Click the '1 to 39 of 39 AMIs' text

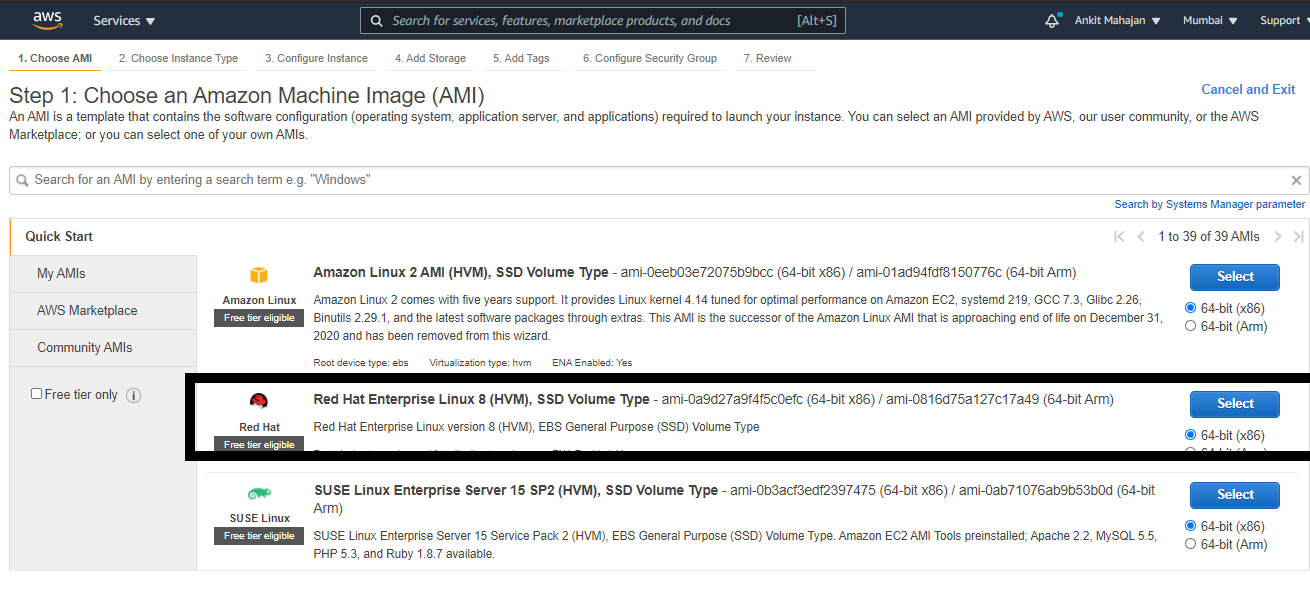click(x=1209, y=237)
